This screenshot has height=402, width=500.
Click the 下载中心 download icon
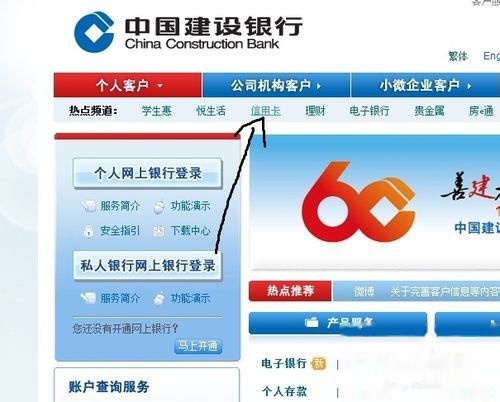click(159, 231)
